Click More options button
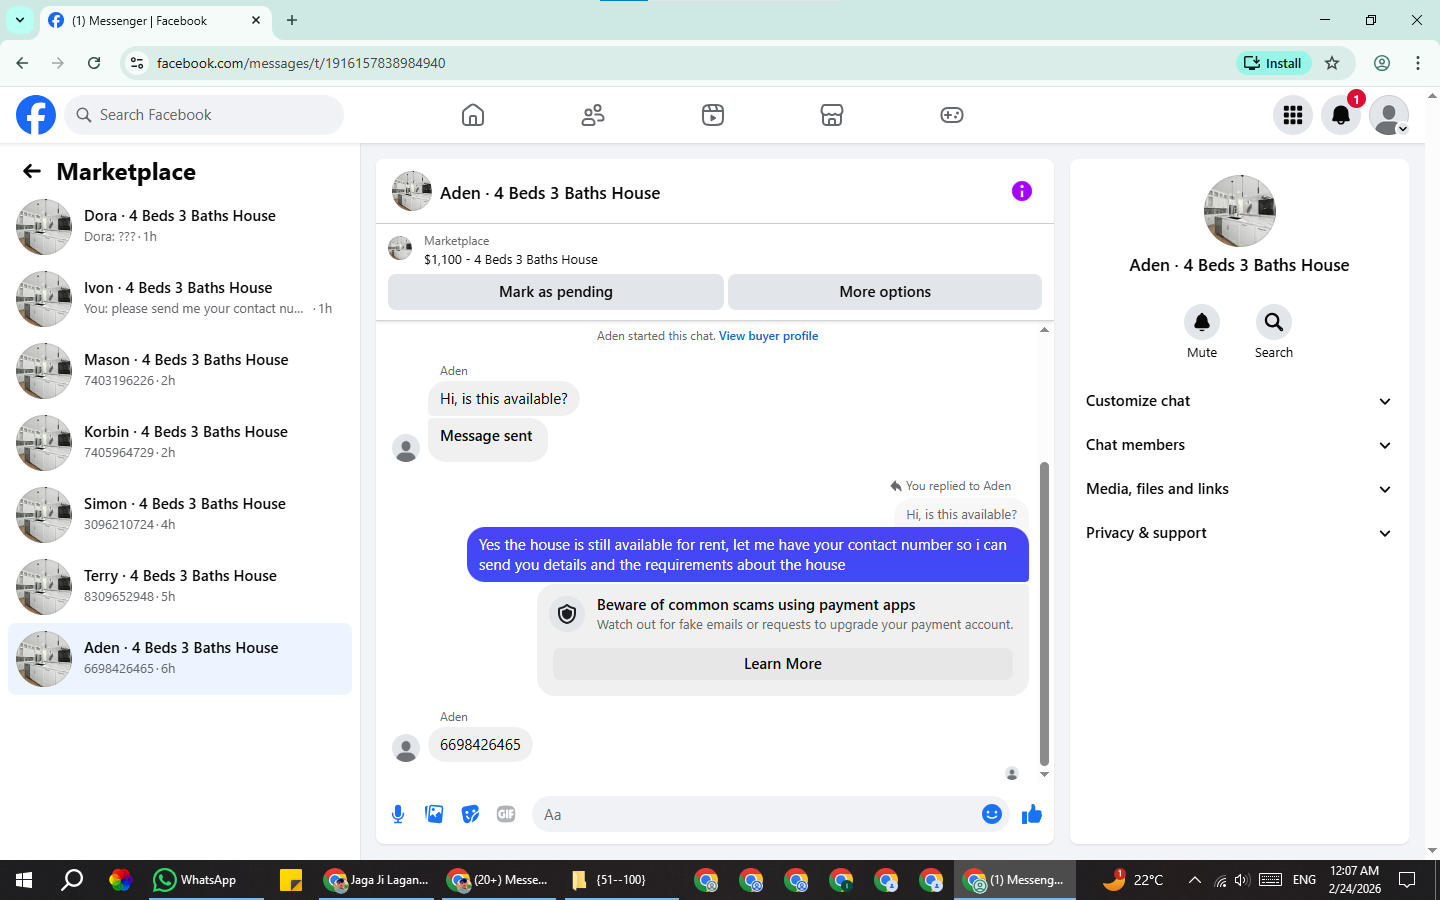The image size is (1440, 900). click(885, 292)
